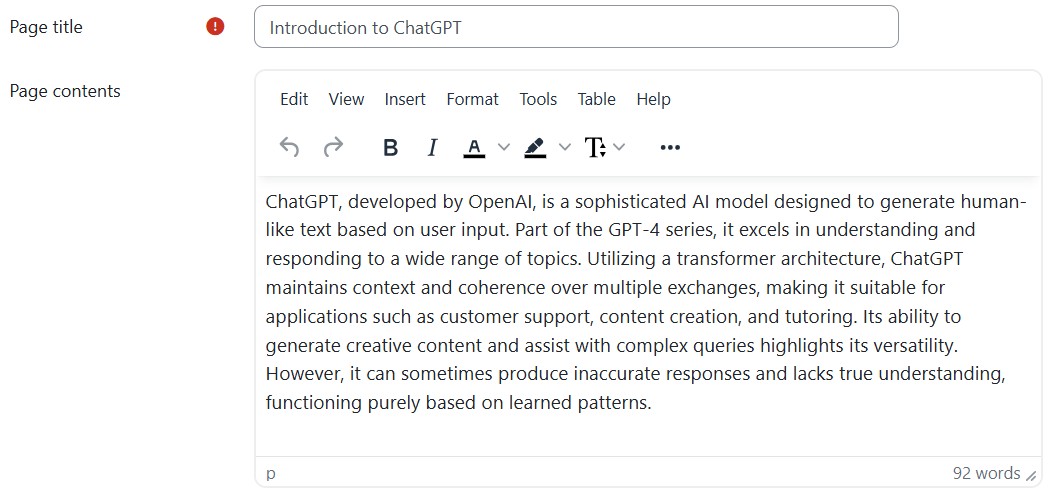Click the red required-field icon beside Page title
Image resolution: width=1054 pixels, height=494 pixels.
pyautogui.click(x=215, y=27)
